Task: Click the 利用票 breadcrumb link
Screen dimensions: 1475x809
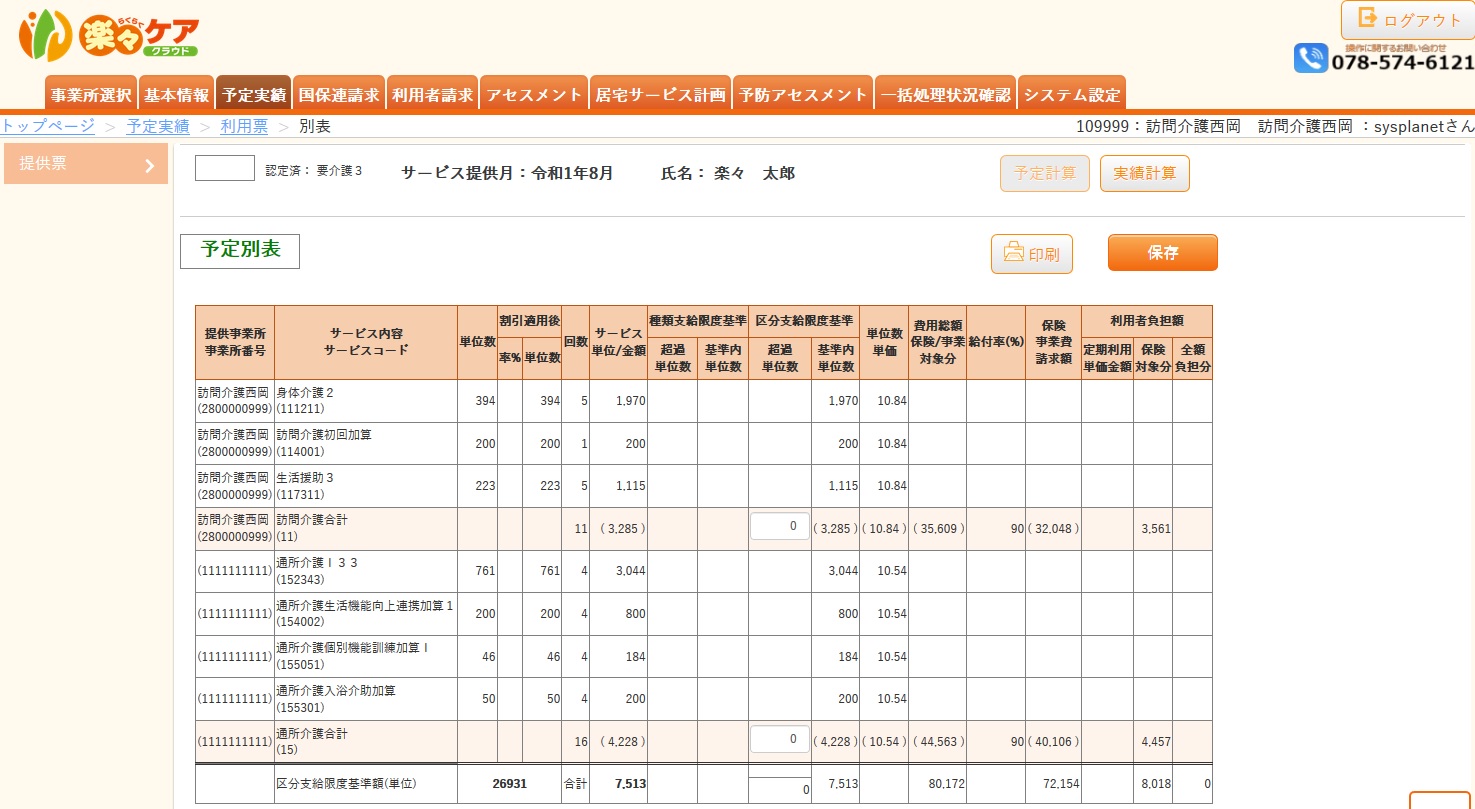Action: point(244,126)
